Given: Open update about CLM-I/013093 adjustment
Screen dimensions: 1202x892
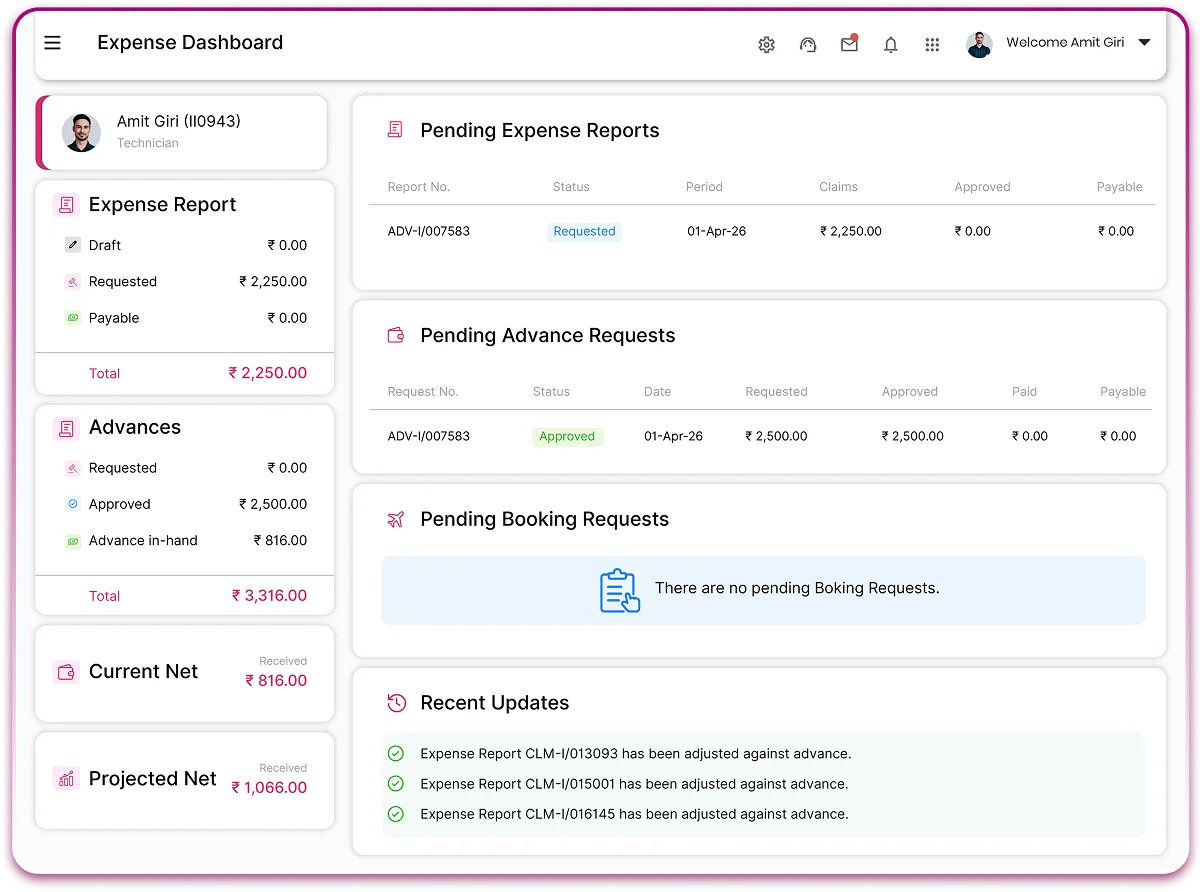Looking at the screenshot, I should (x=636, y=754).
